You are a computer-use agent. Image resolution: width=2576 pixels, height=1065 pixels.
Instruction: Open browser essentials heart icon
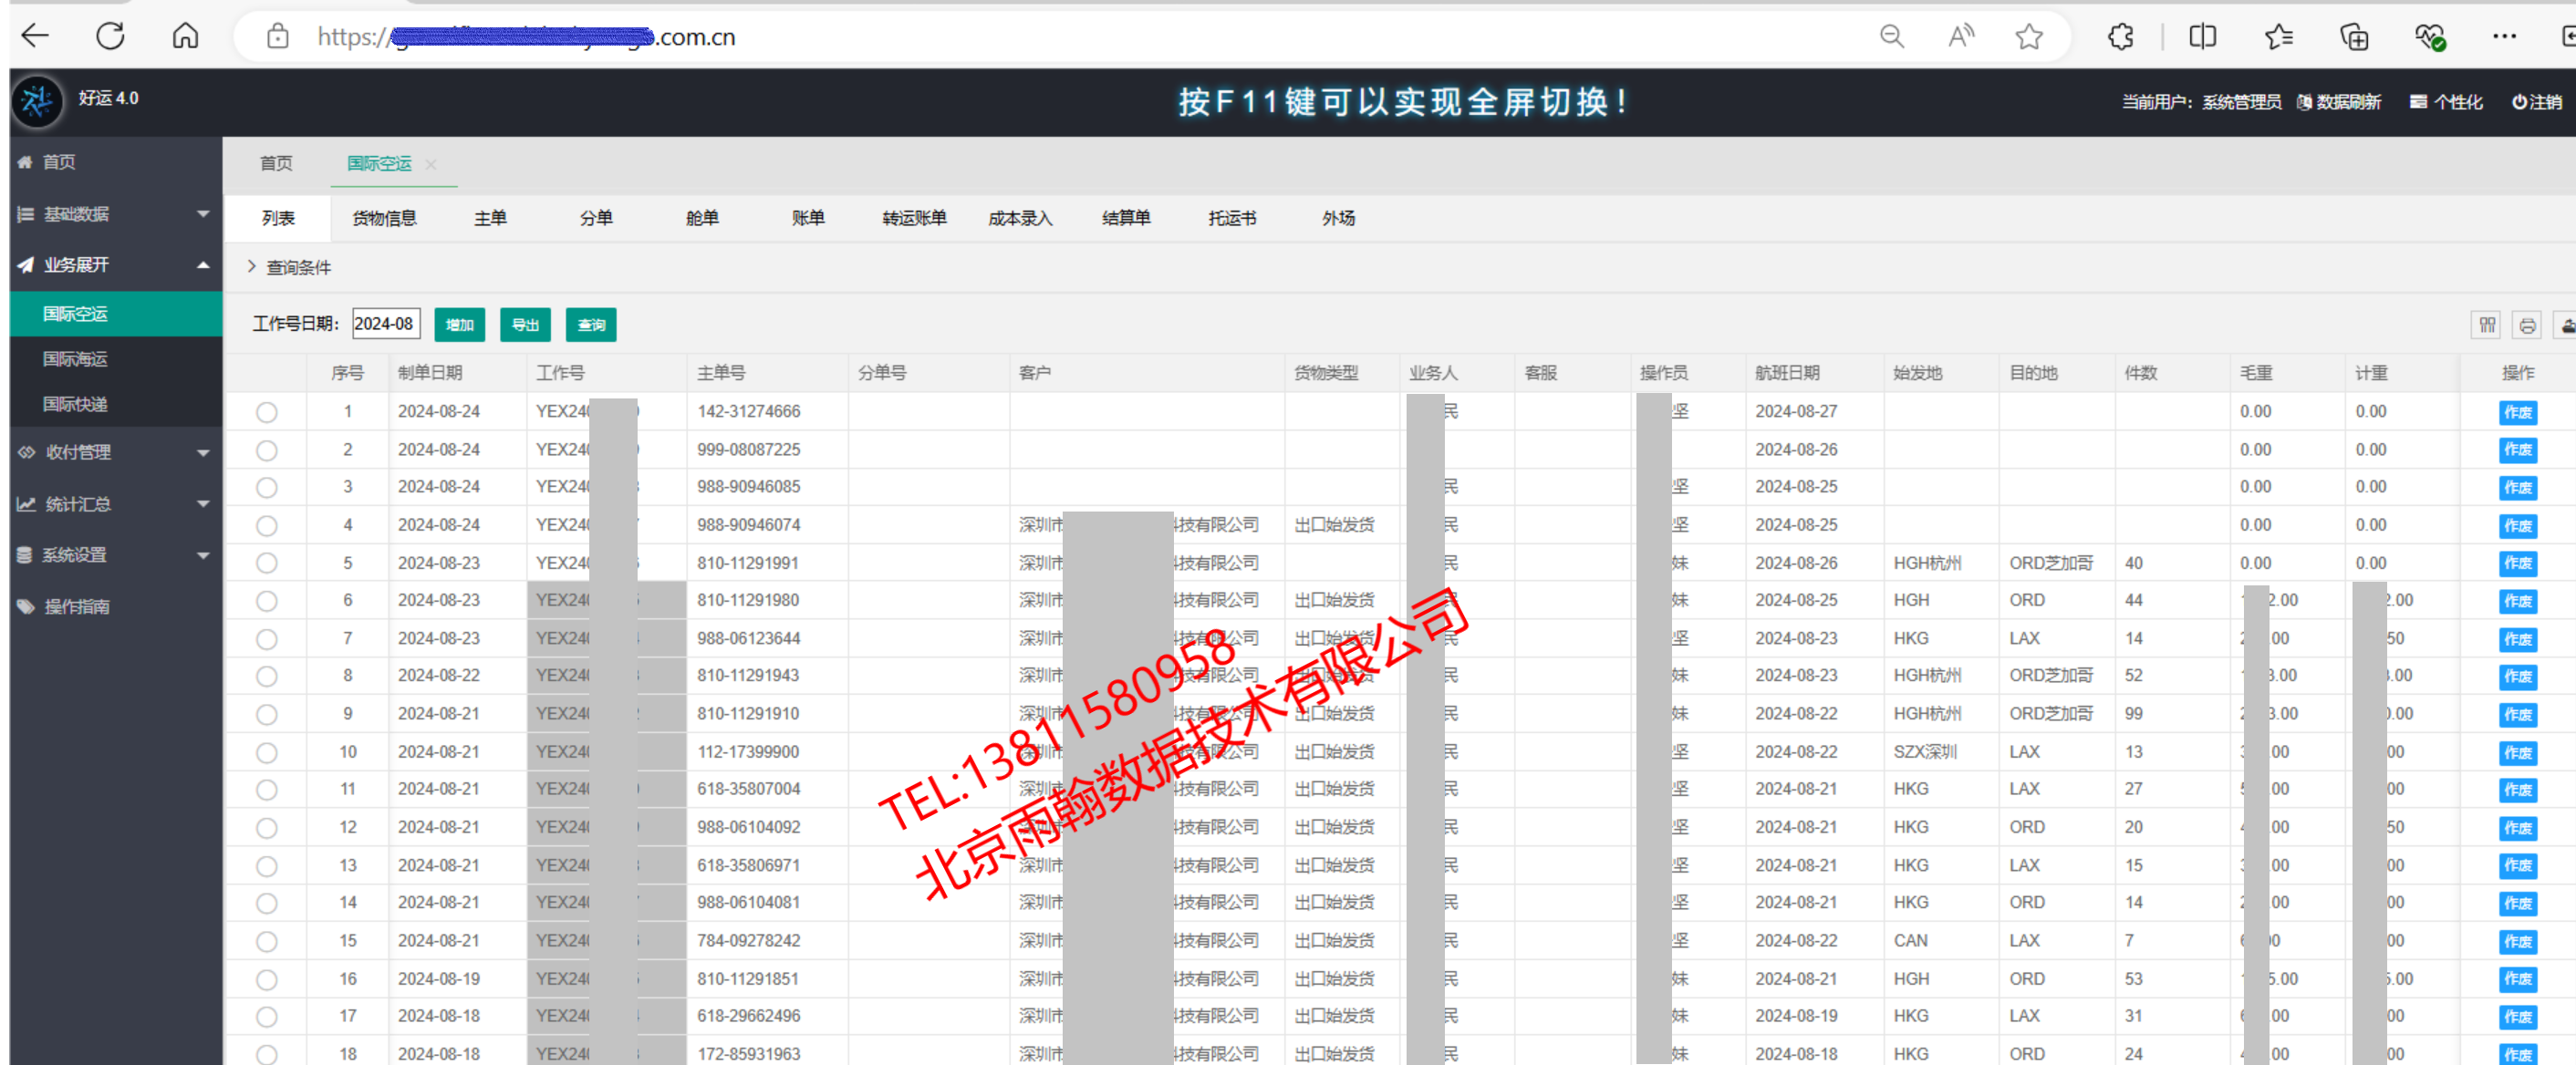(2430, 37)
